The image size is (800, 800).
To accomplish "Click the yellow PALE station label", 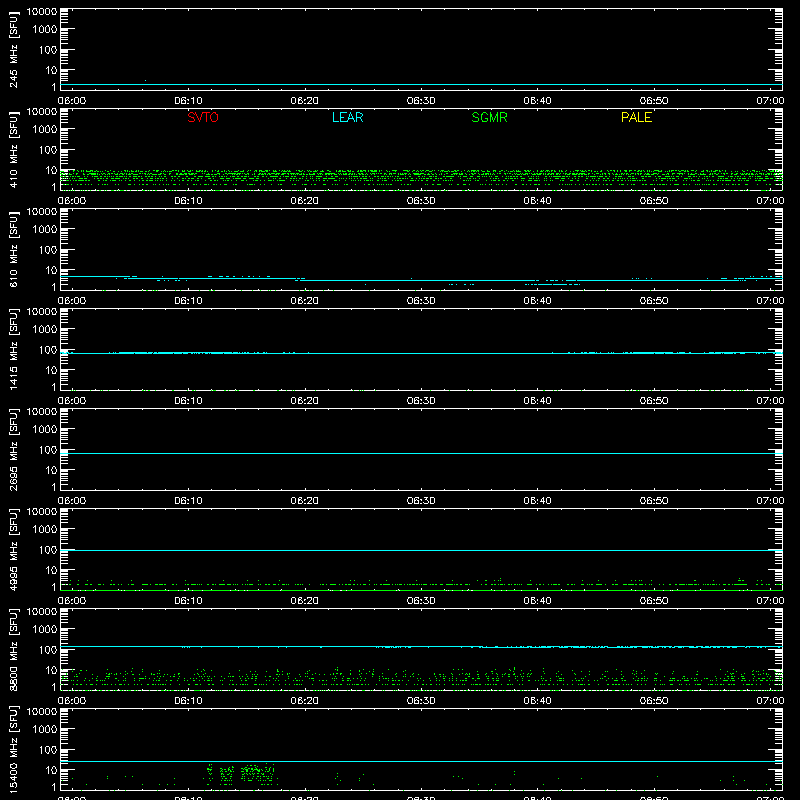I will click(x=636, y=117).
